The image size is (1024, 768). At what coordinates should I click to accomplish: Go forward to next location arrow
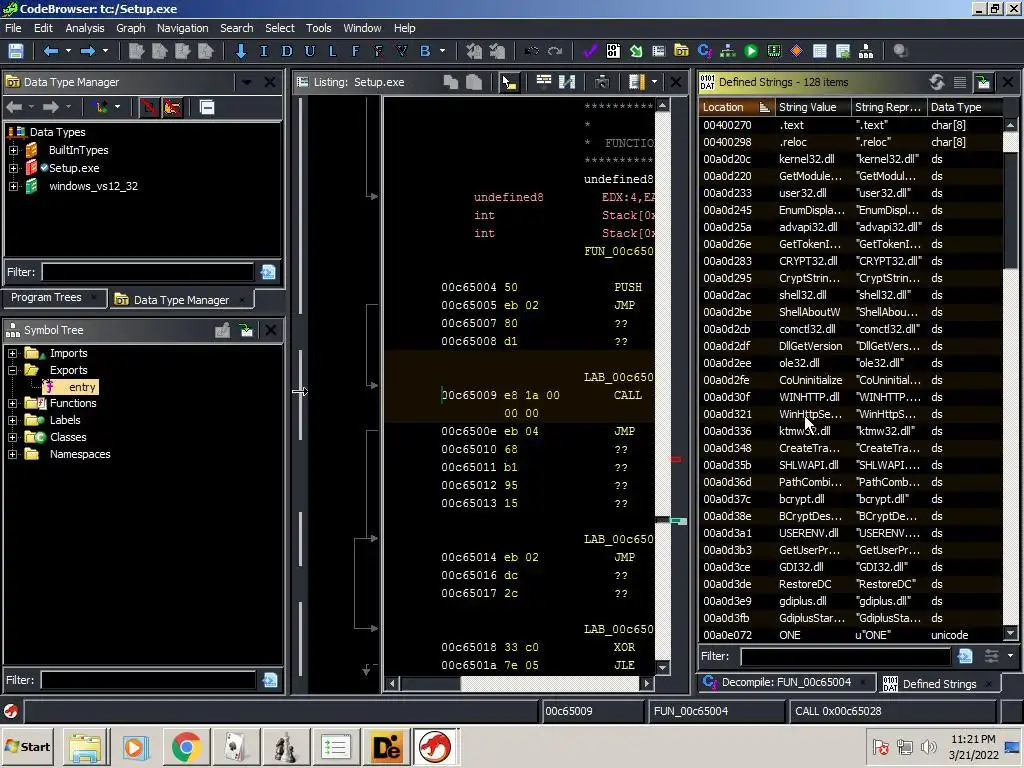pyautogui.click(x=88, y=51)
